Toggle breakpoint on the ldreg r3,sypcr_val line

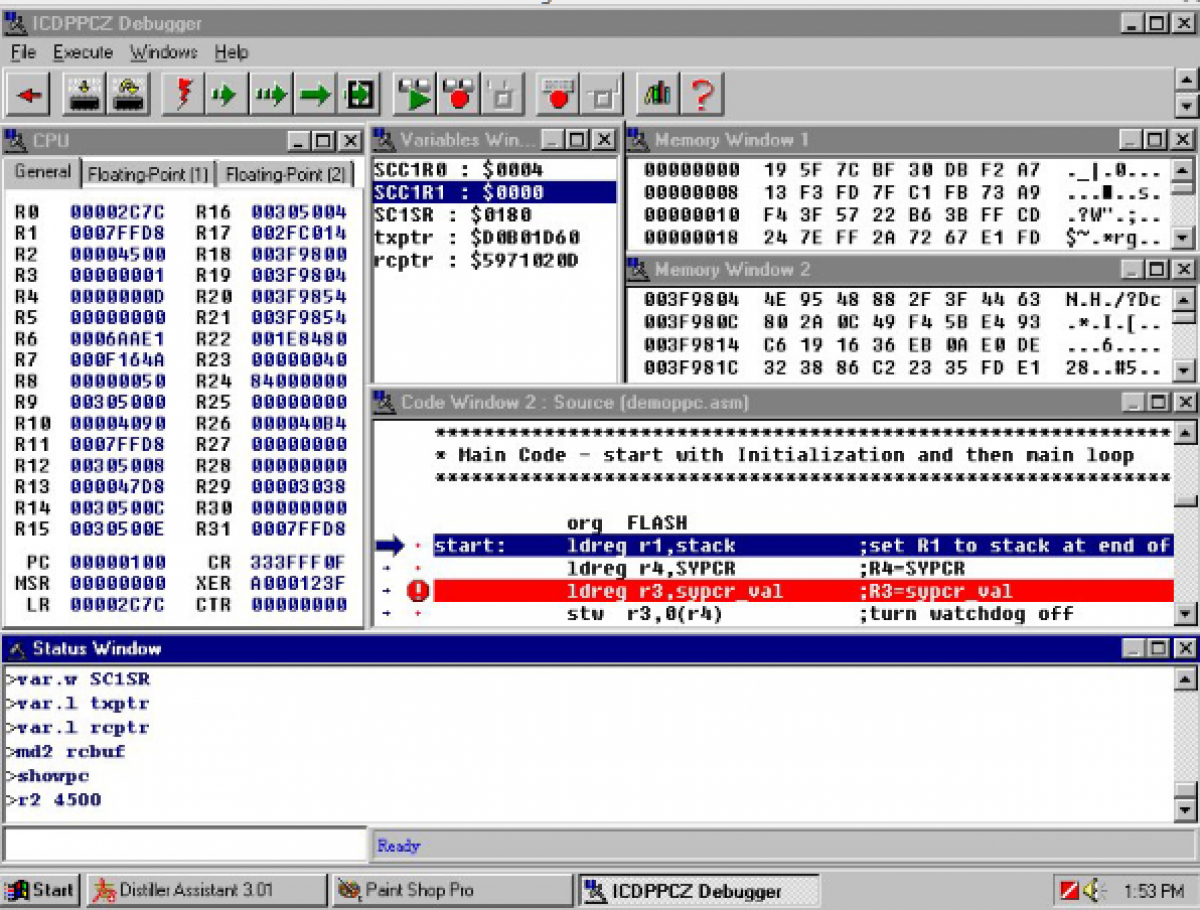click(x=418, y=591)
